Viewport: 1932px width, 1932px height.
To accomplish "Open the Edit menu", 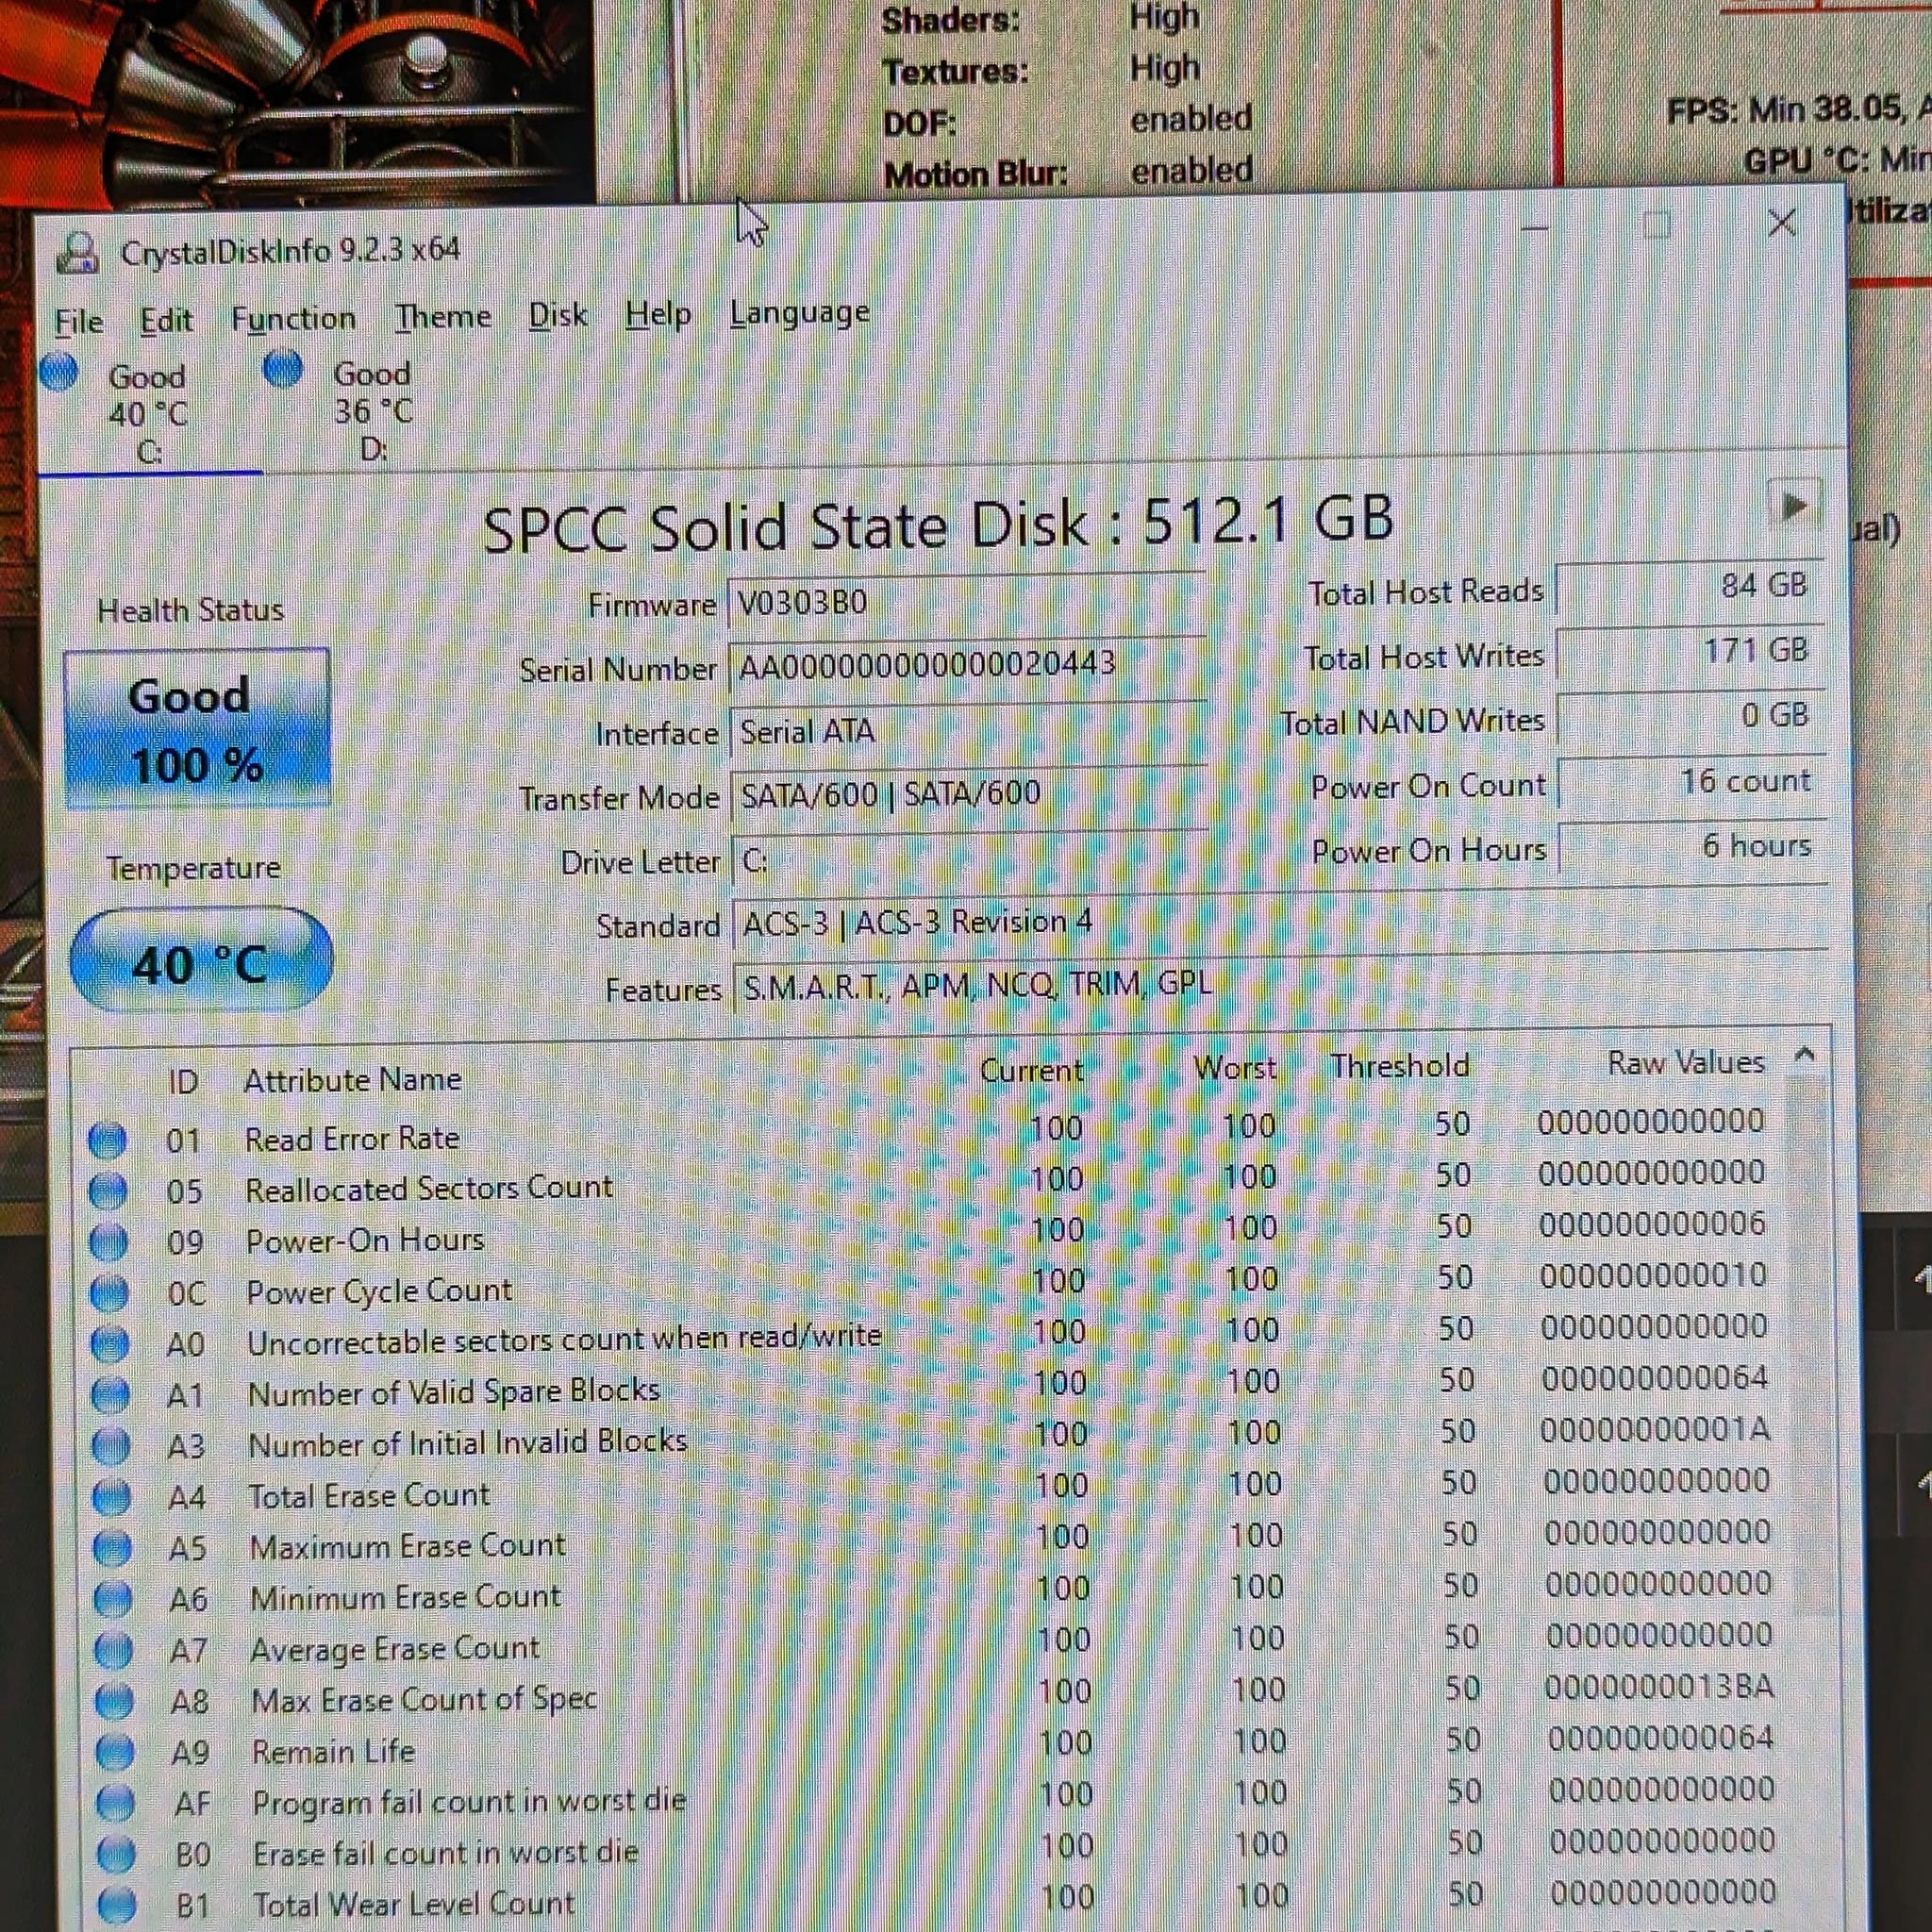I will [166, 321].
